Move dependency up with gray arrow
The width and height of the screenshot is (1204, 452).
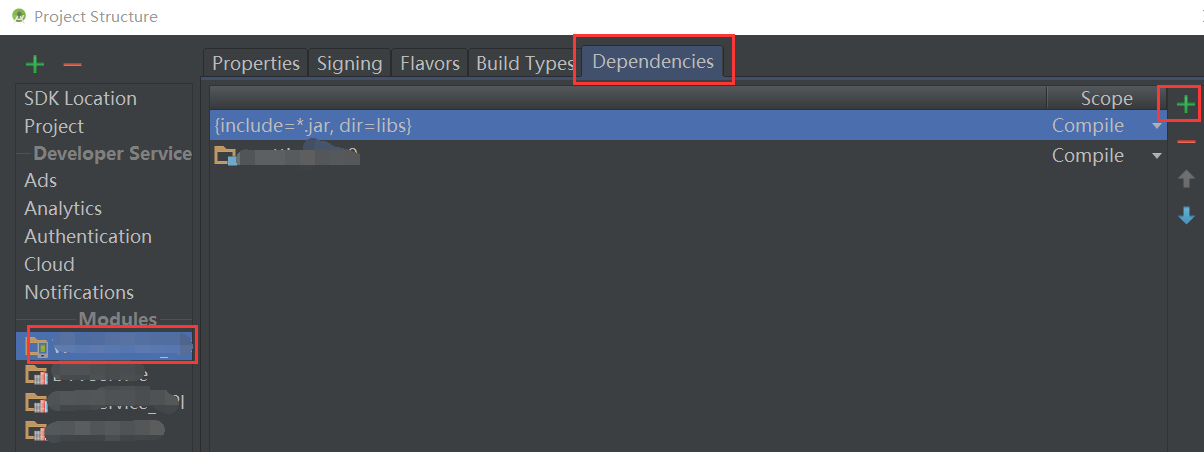pos(1186,179)
